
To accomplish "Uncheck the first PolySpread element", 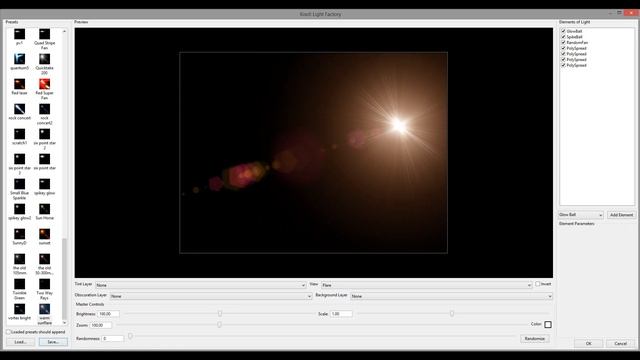I will [x=563, y=48].
